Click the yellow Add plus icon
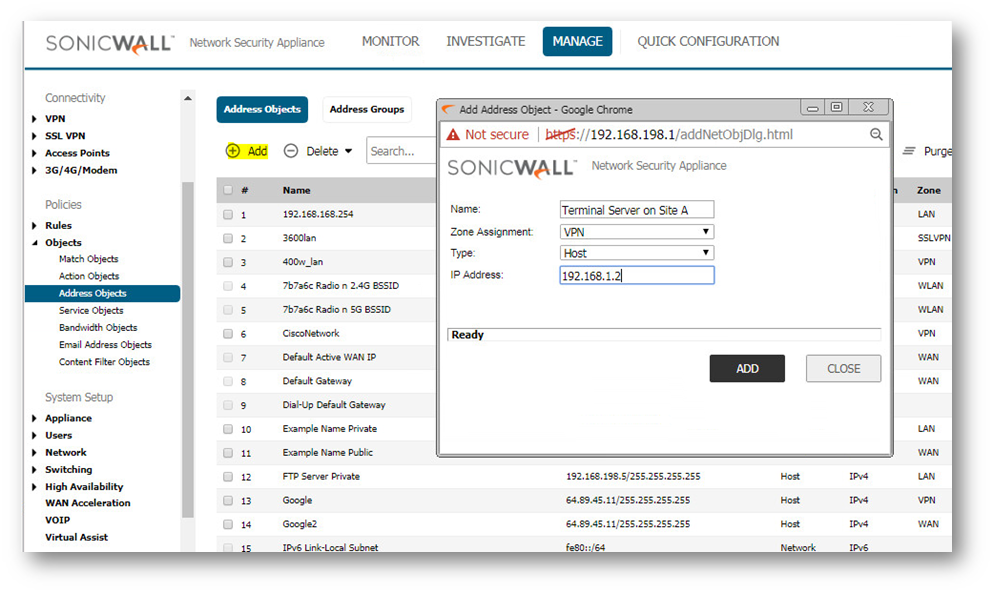 coord(233,151)
